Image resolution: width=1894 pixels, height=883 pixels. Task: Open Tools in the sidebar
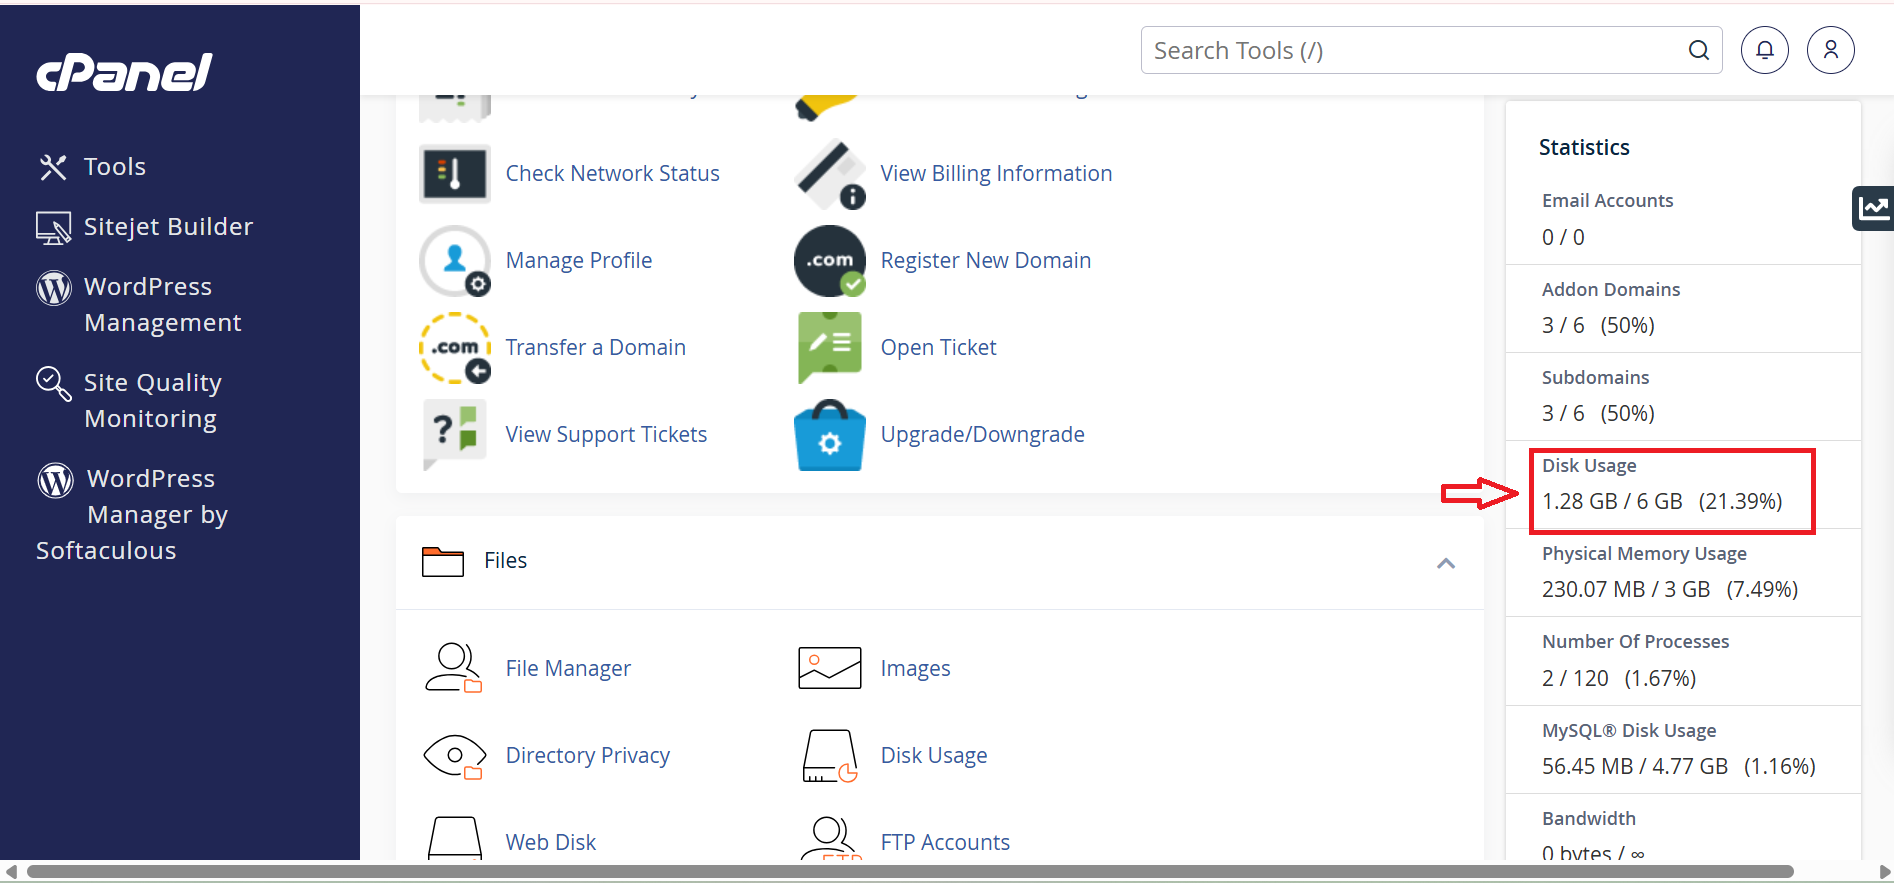114,167
